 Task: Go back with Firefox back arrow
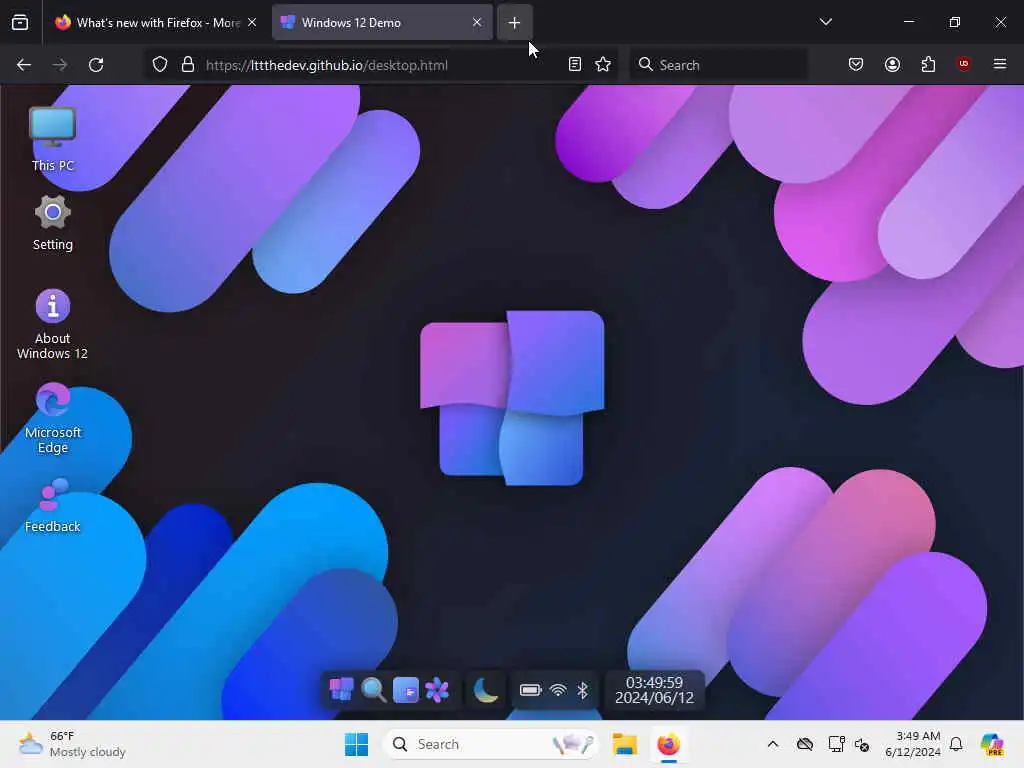pos(24,65)
